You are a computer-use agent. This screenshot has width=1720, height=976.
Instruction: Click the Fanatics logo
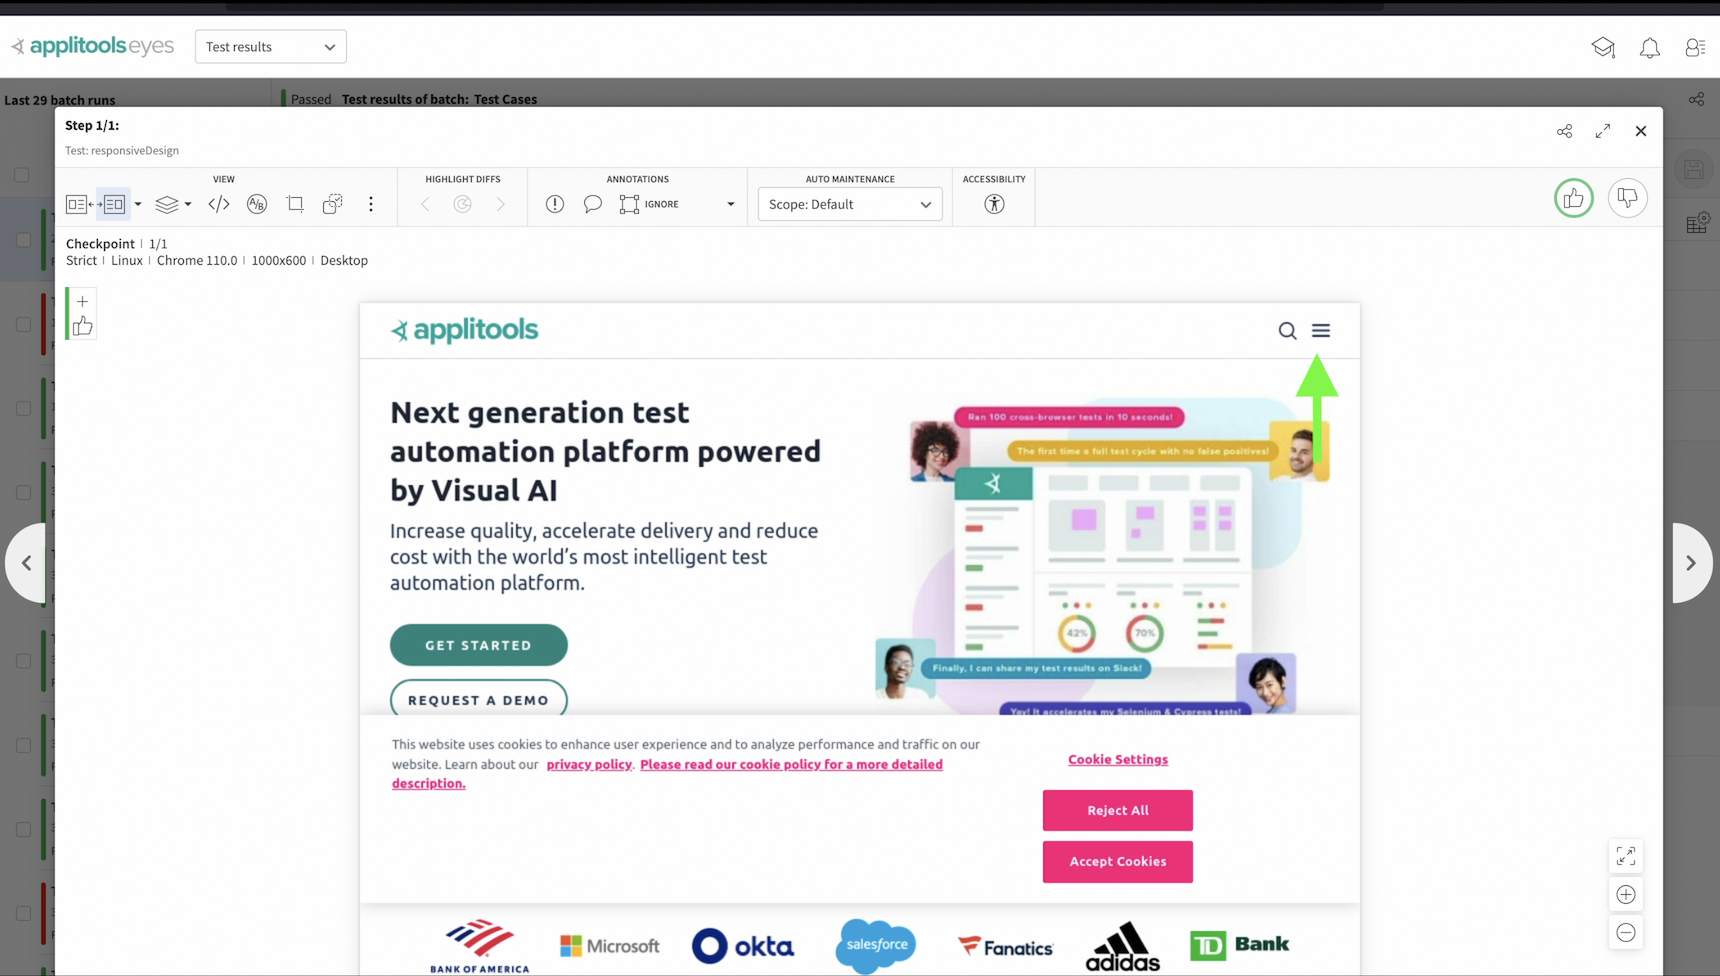click(1005, 946)
